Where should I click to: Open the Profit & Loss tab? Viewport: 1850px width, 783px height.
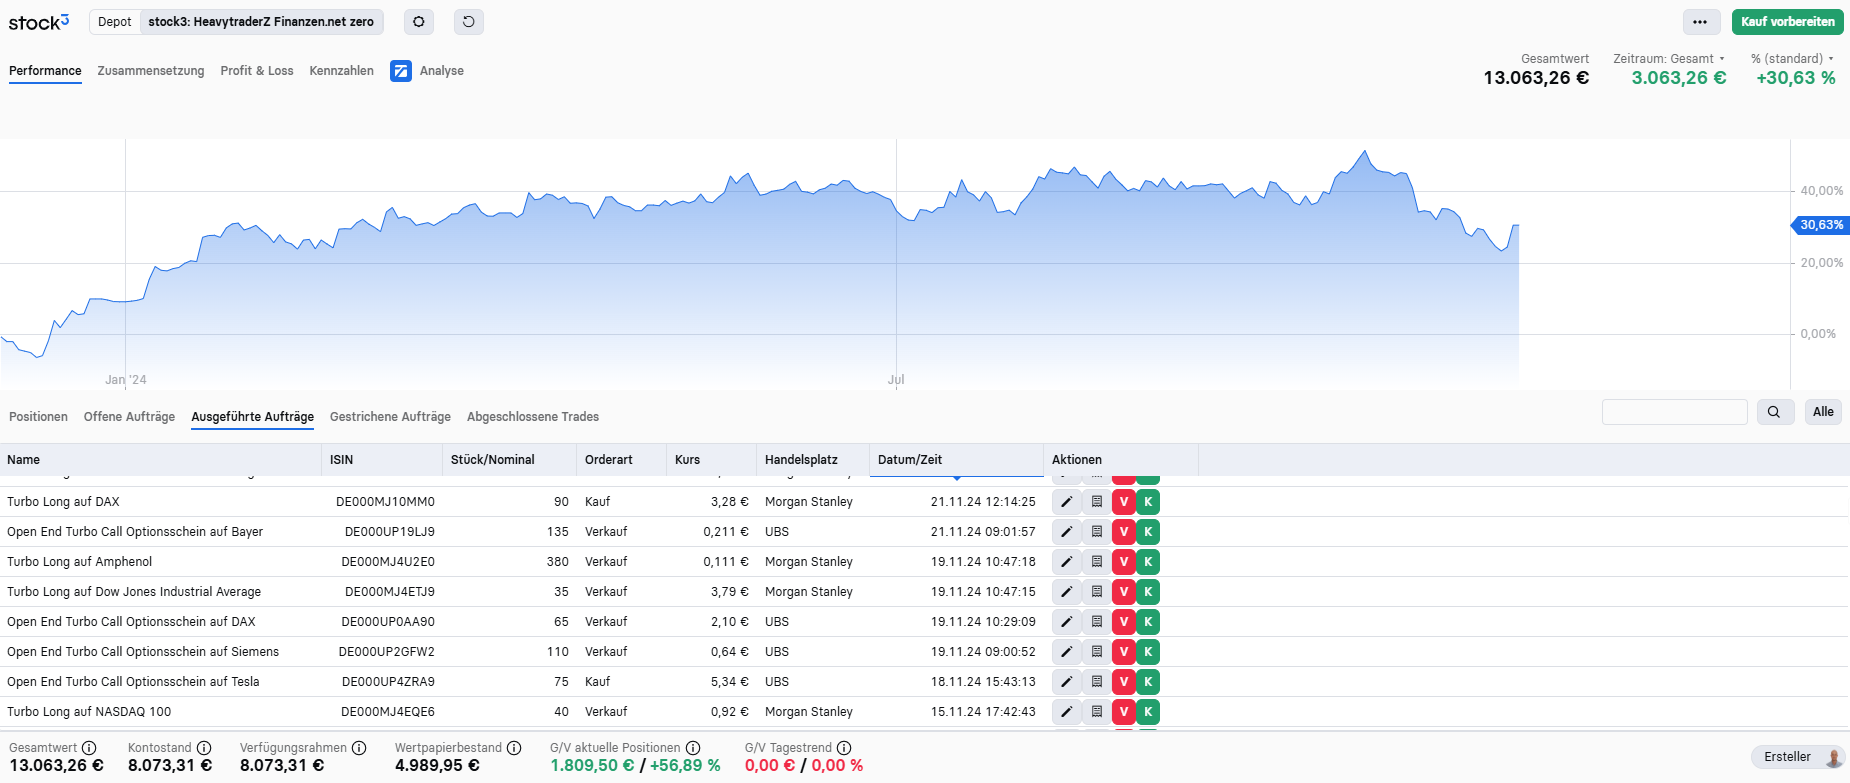(257, 71)
